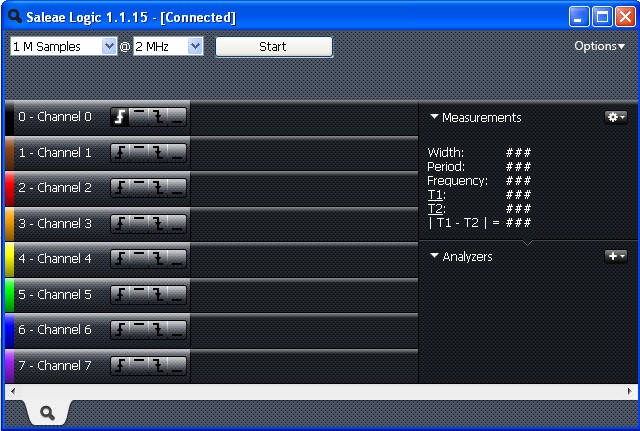Viewport: 640px width, 431px height.
Task: Click the Saleae Logic title bar icon
Action: pos(15,16)
